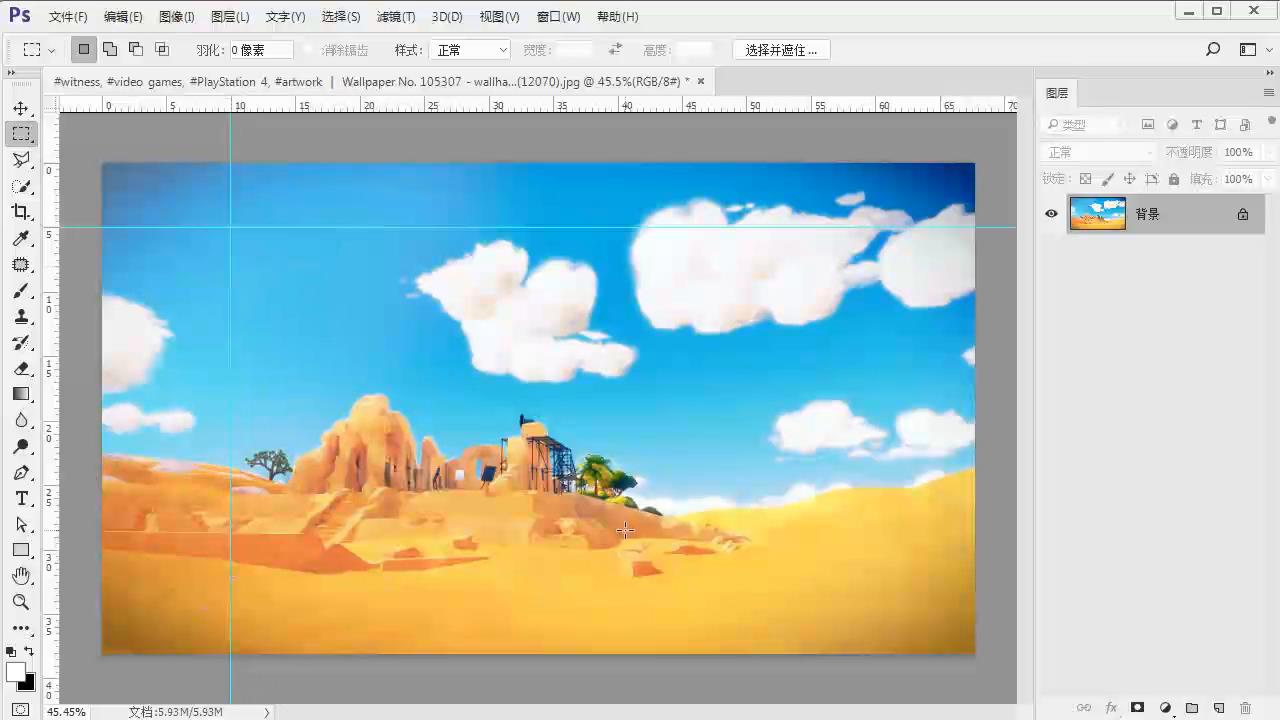Screen dimensions: 1280x720
Task: Click the 选择并遮住 button
Action: [x=781, y=50]
